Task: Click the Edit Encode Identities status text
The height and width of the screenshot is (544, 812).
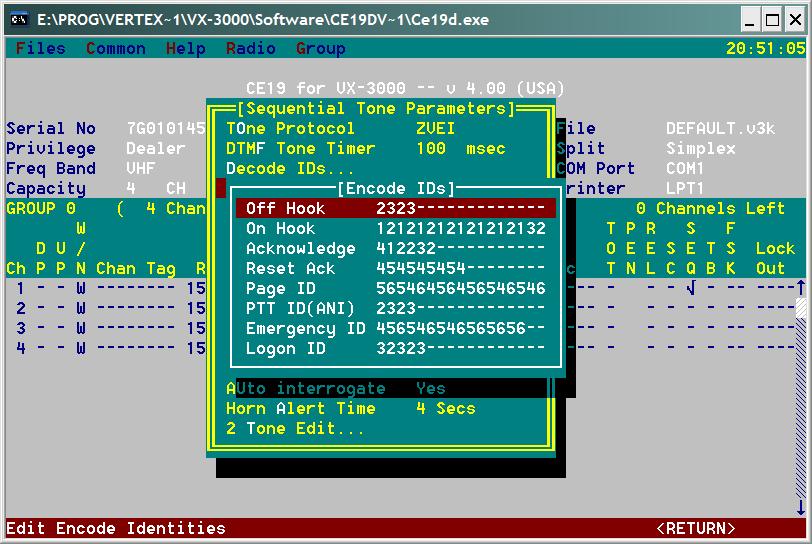Action: pyautogui.click(x=115, y=528)
